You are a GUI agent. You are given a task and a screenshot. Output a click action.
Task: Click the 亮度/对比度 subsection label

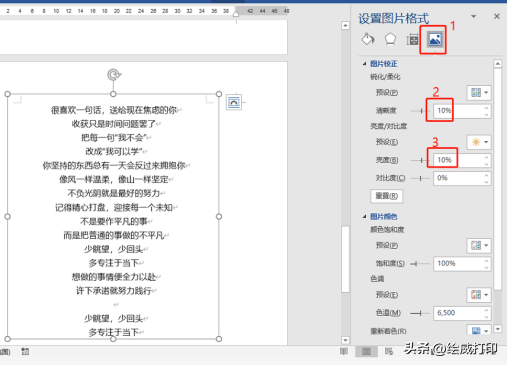tap(388, 126)
